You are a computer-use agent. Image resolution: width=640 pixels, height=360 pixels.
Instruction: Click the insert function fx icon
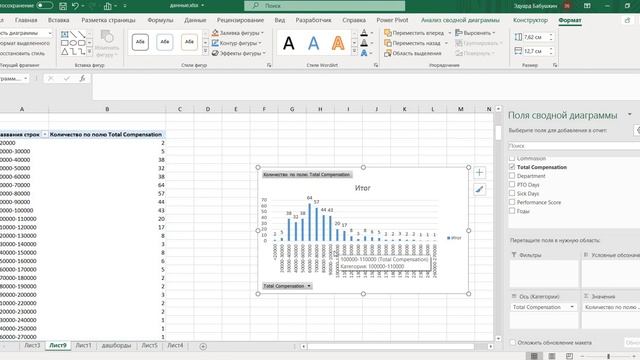click(x=82, y=78)
